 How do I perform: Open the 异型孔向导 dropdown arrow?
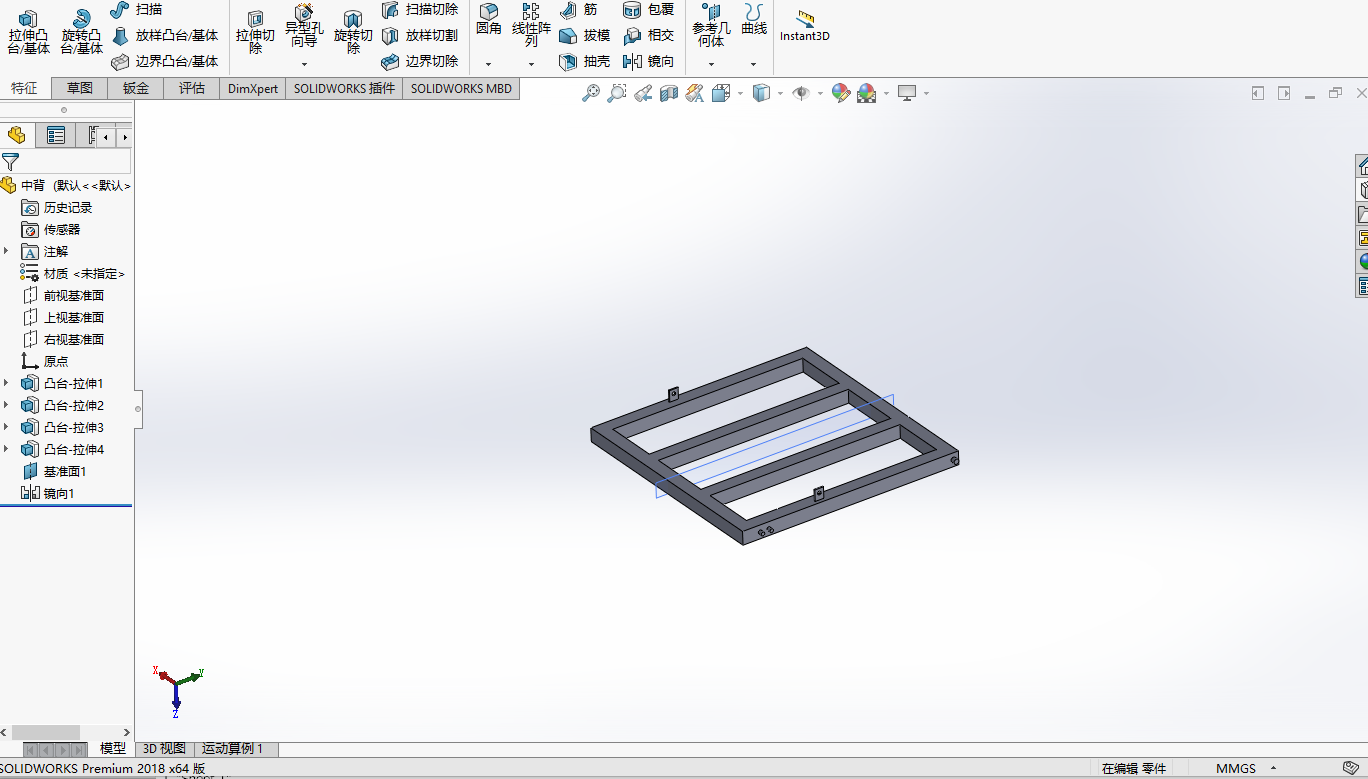pos(304,64)
